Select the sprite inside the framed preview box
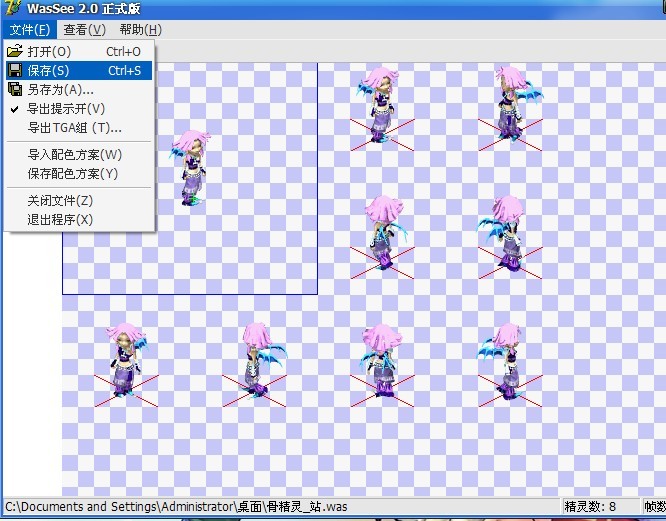Image resolution: width=666 pixels, height=521 pixels. (190, 168)
